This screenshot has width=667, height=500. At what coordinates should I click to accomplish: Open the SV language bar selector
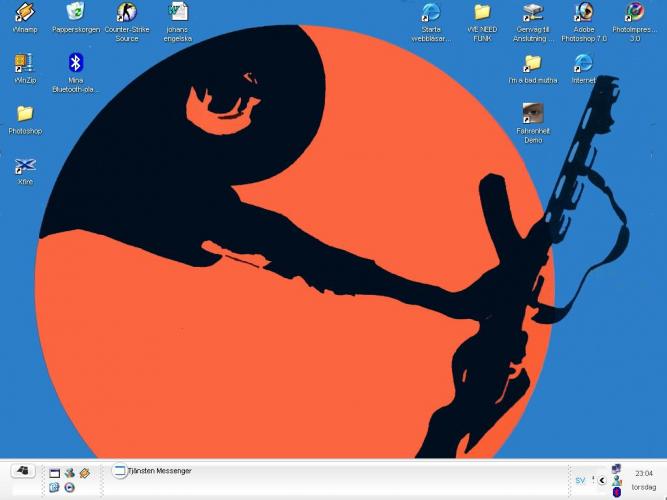coord(580,480)
